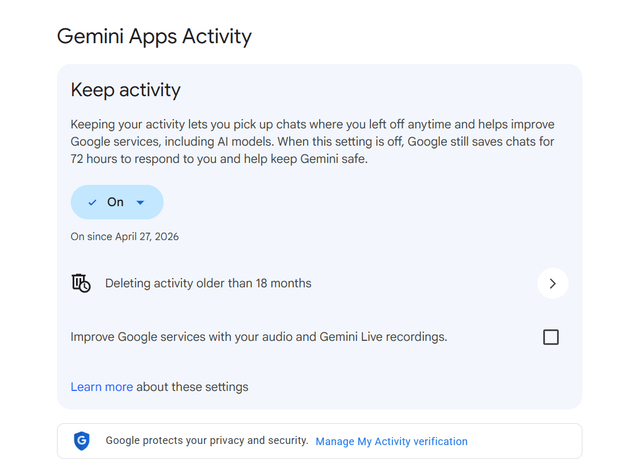Click the Improve Google services recordings label
The image size is (640, 471).
[259, 337]
